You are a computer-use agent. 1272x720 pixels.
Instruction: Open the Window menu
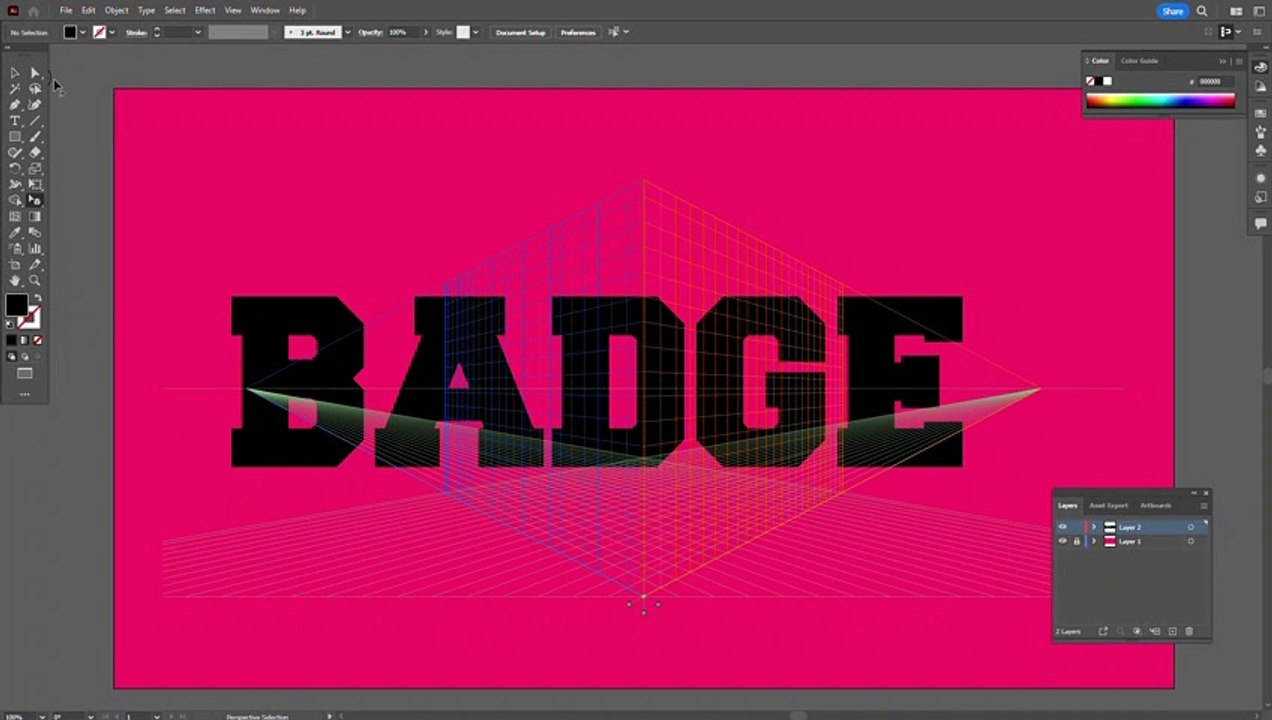pos(265,10)
